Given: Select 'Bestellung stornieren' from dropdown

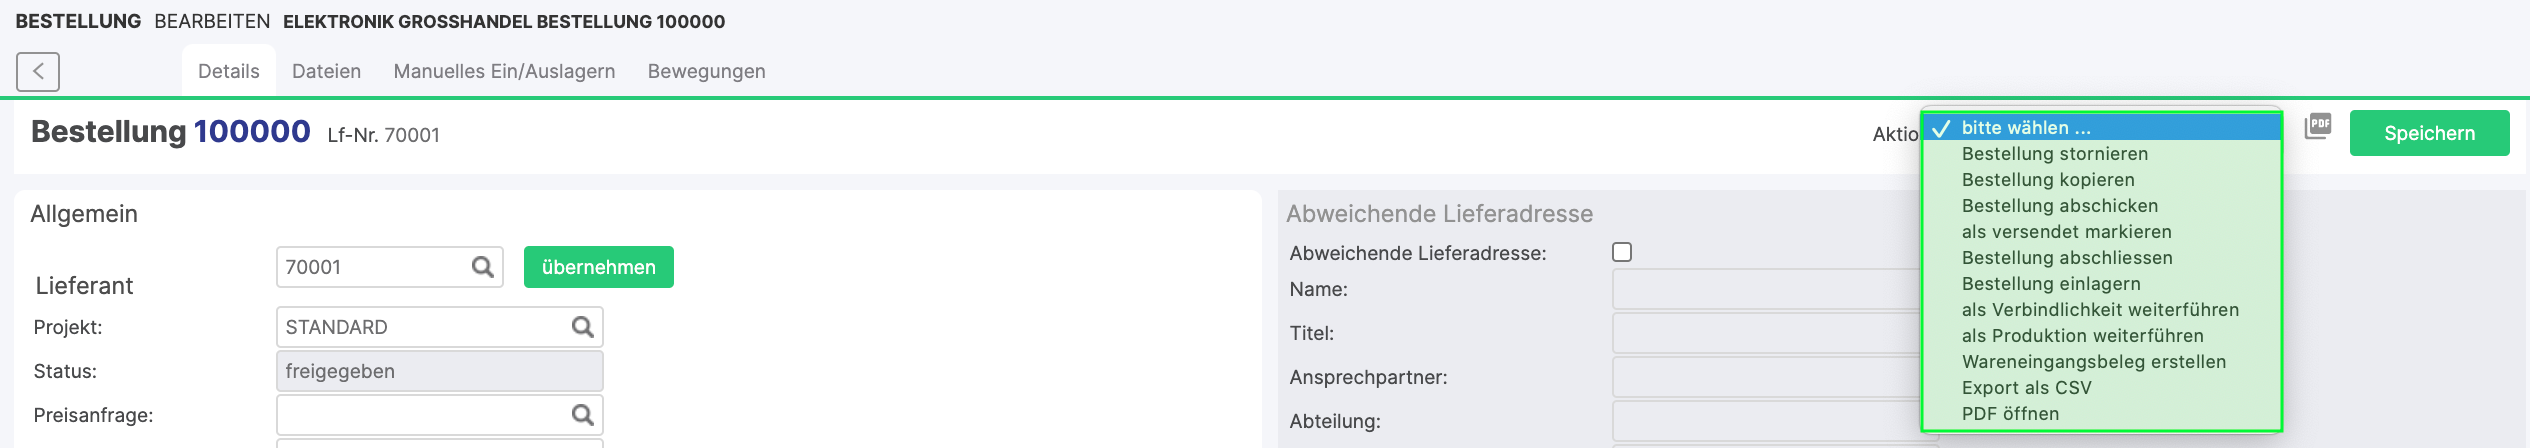Looking at the screenshot, I should pyautogui.click(x=2054, y=154).
